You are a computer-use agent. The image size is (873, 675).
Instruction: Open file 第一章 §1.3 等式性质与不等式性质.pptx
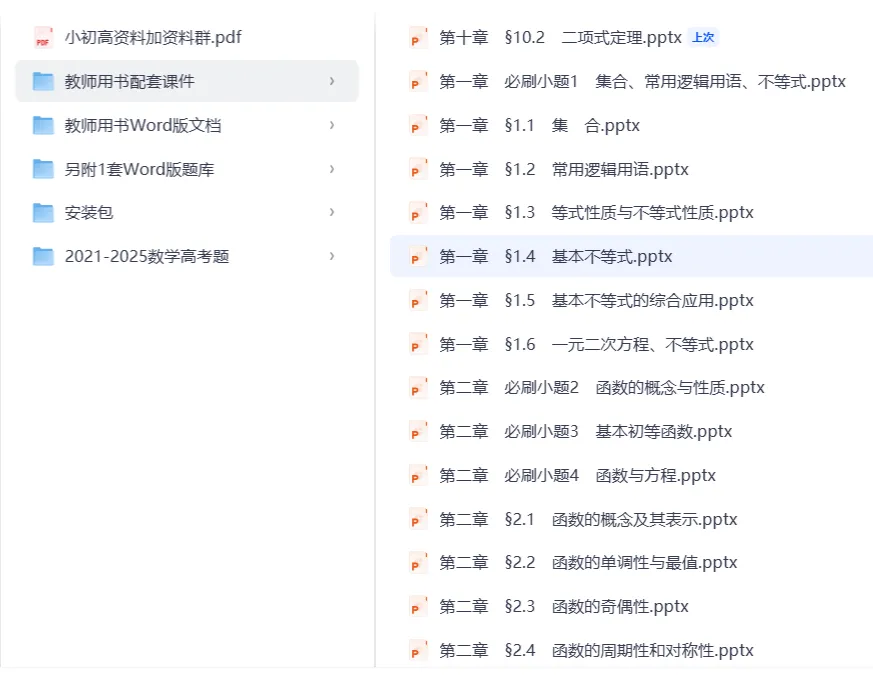coord(596,212)
